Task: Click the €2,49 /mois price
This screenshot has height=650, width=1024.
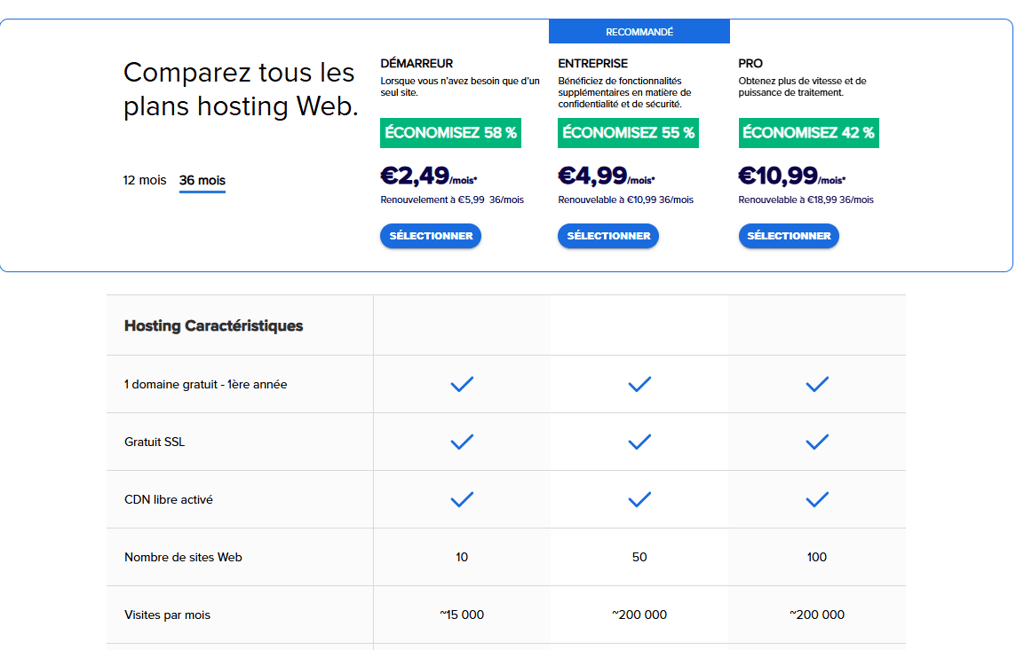Action: pyautogui.click(x=428, y=176)
